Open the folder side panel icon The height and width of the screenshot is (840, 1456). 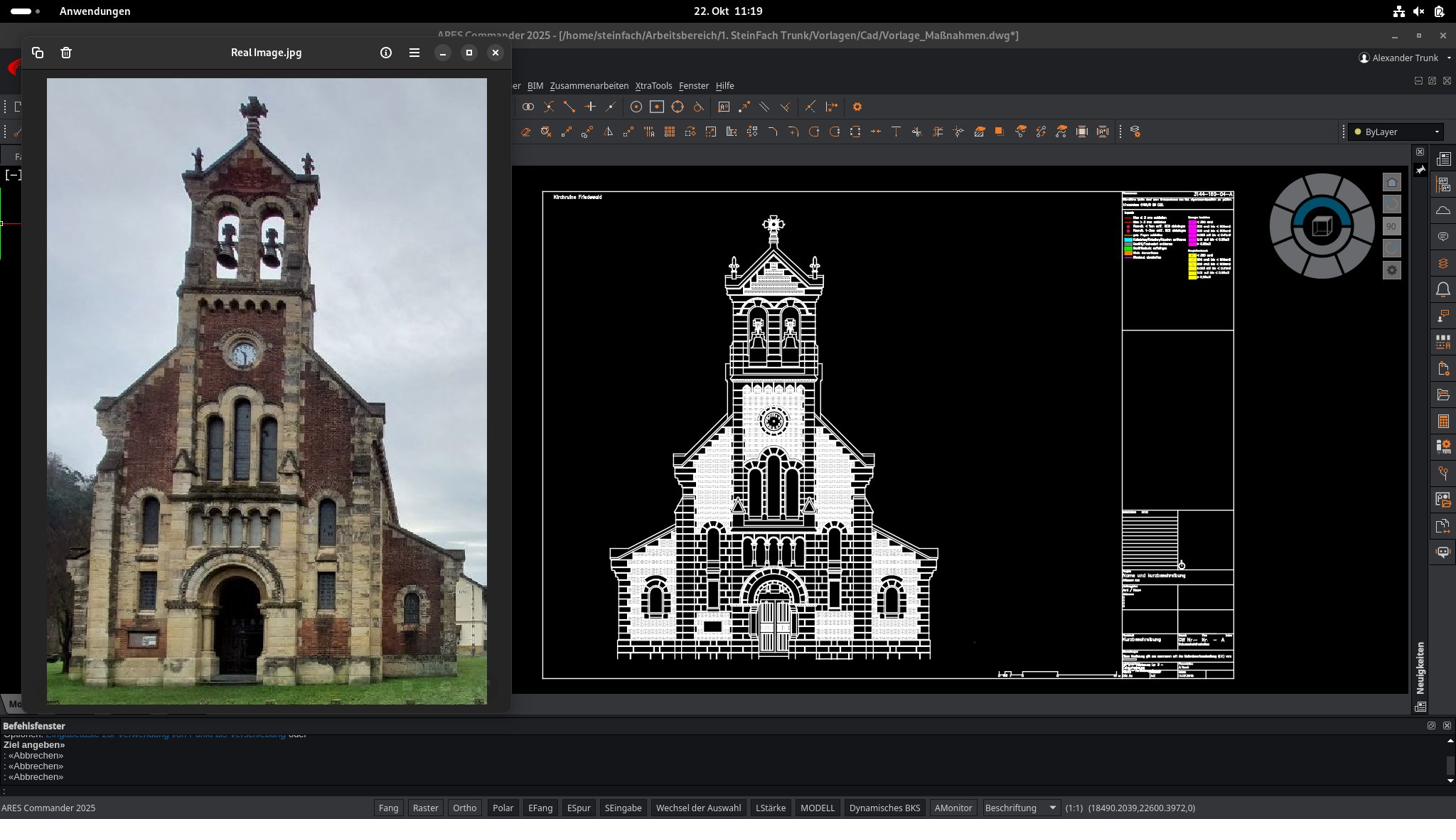click(1443, 395)
